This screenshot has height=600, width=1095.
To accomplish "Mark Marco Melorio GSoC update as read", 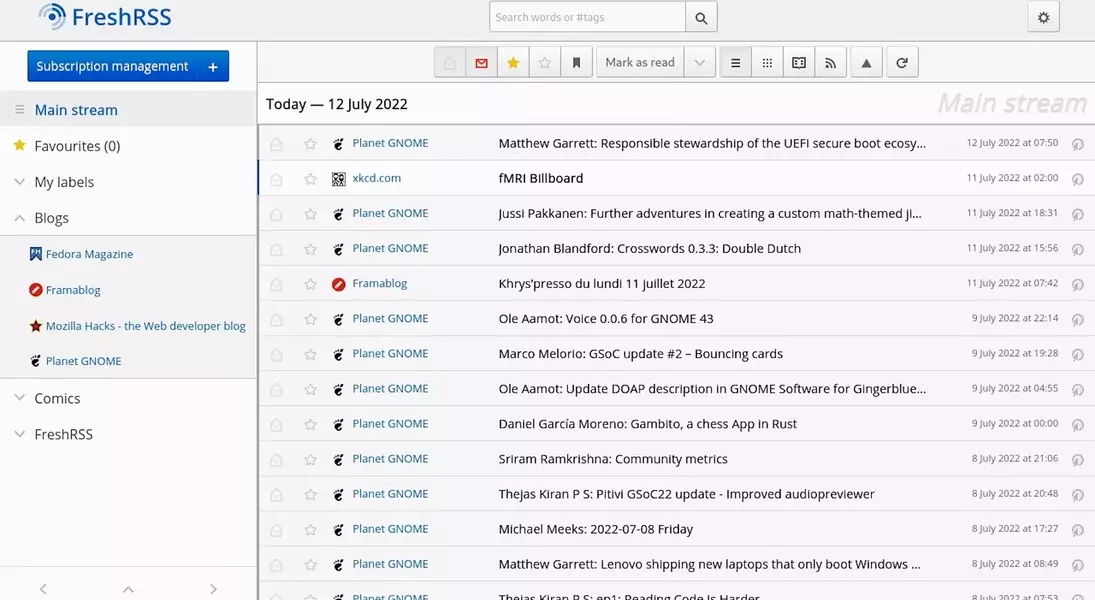I will click(277, 354).
